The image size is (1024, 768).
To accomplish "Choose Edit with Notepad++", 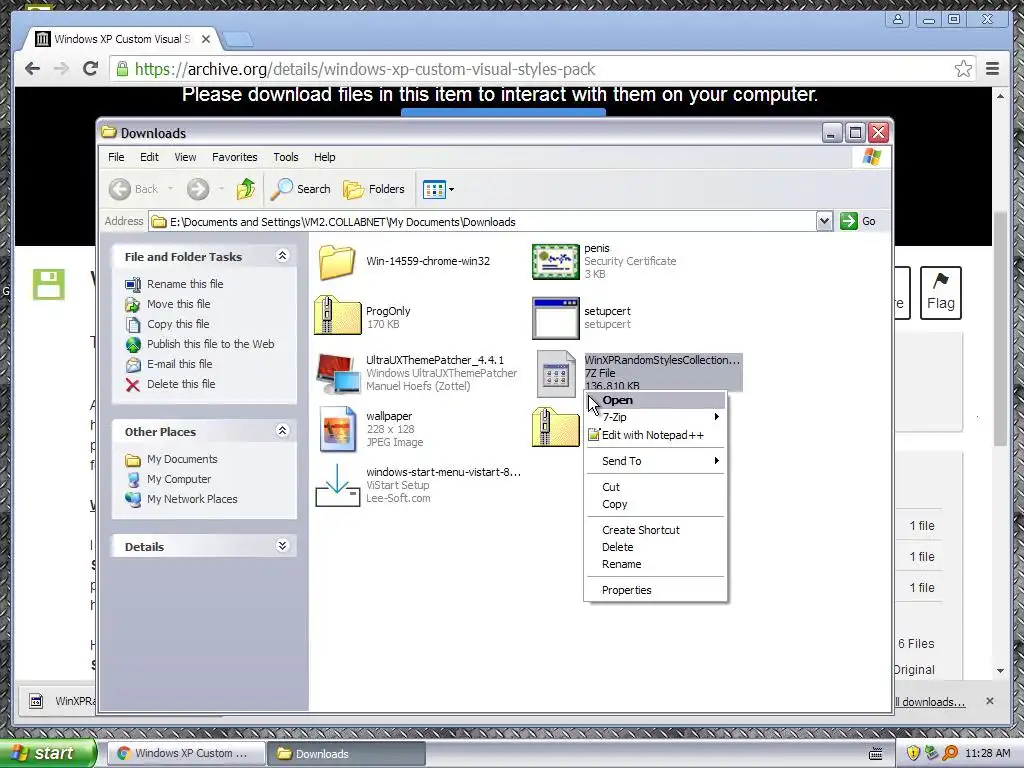I will [656, 436].
